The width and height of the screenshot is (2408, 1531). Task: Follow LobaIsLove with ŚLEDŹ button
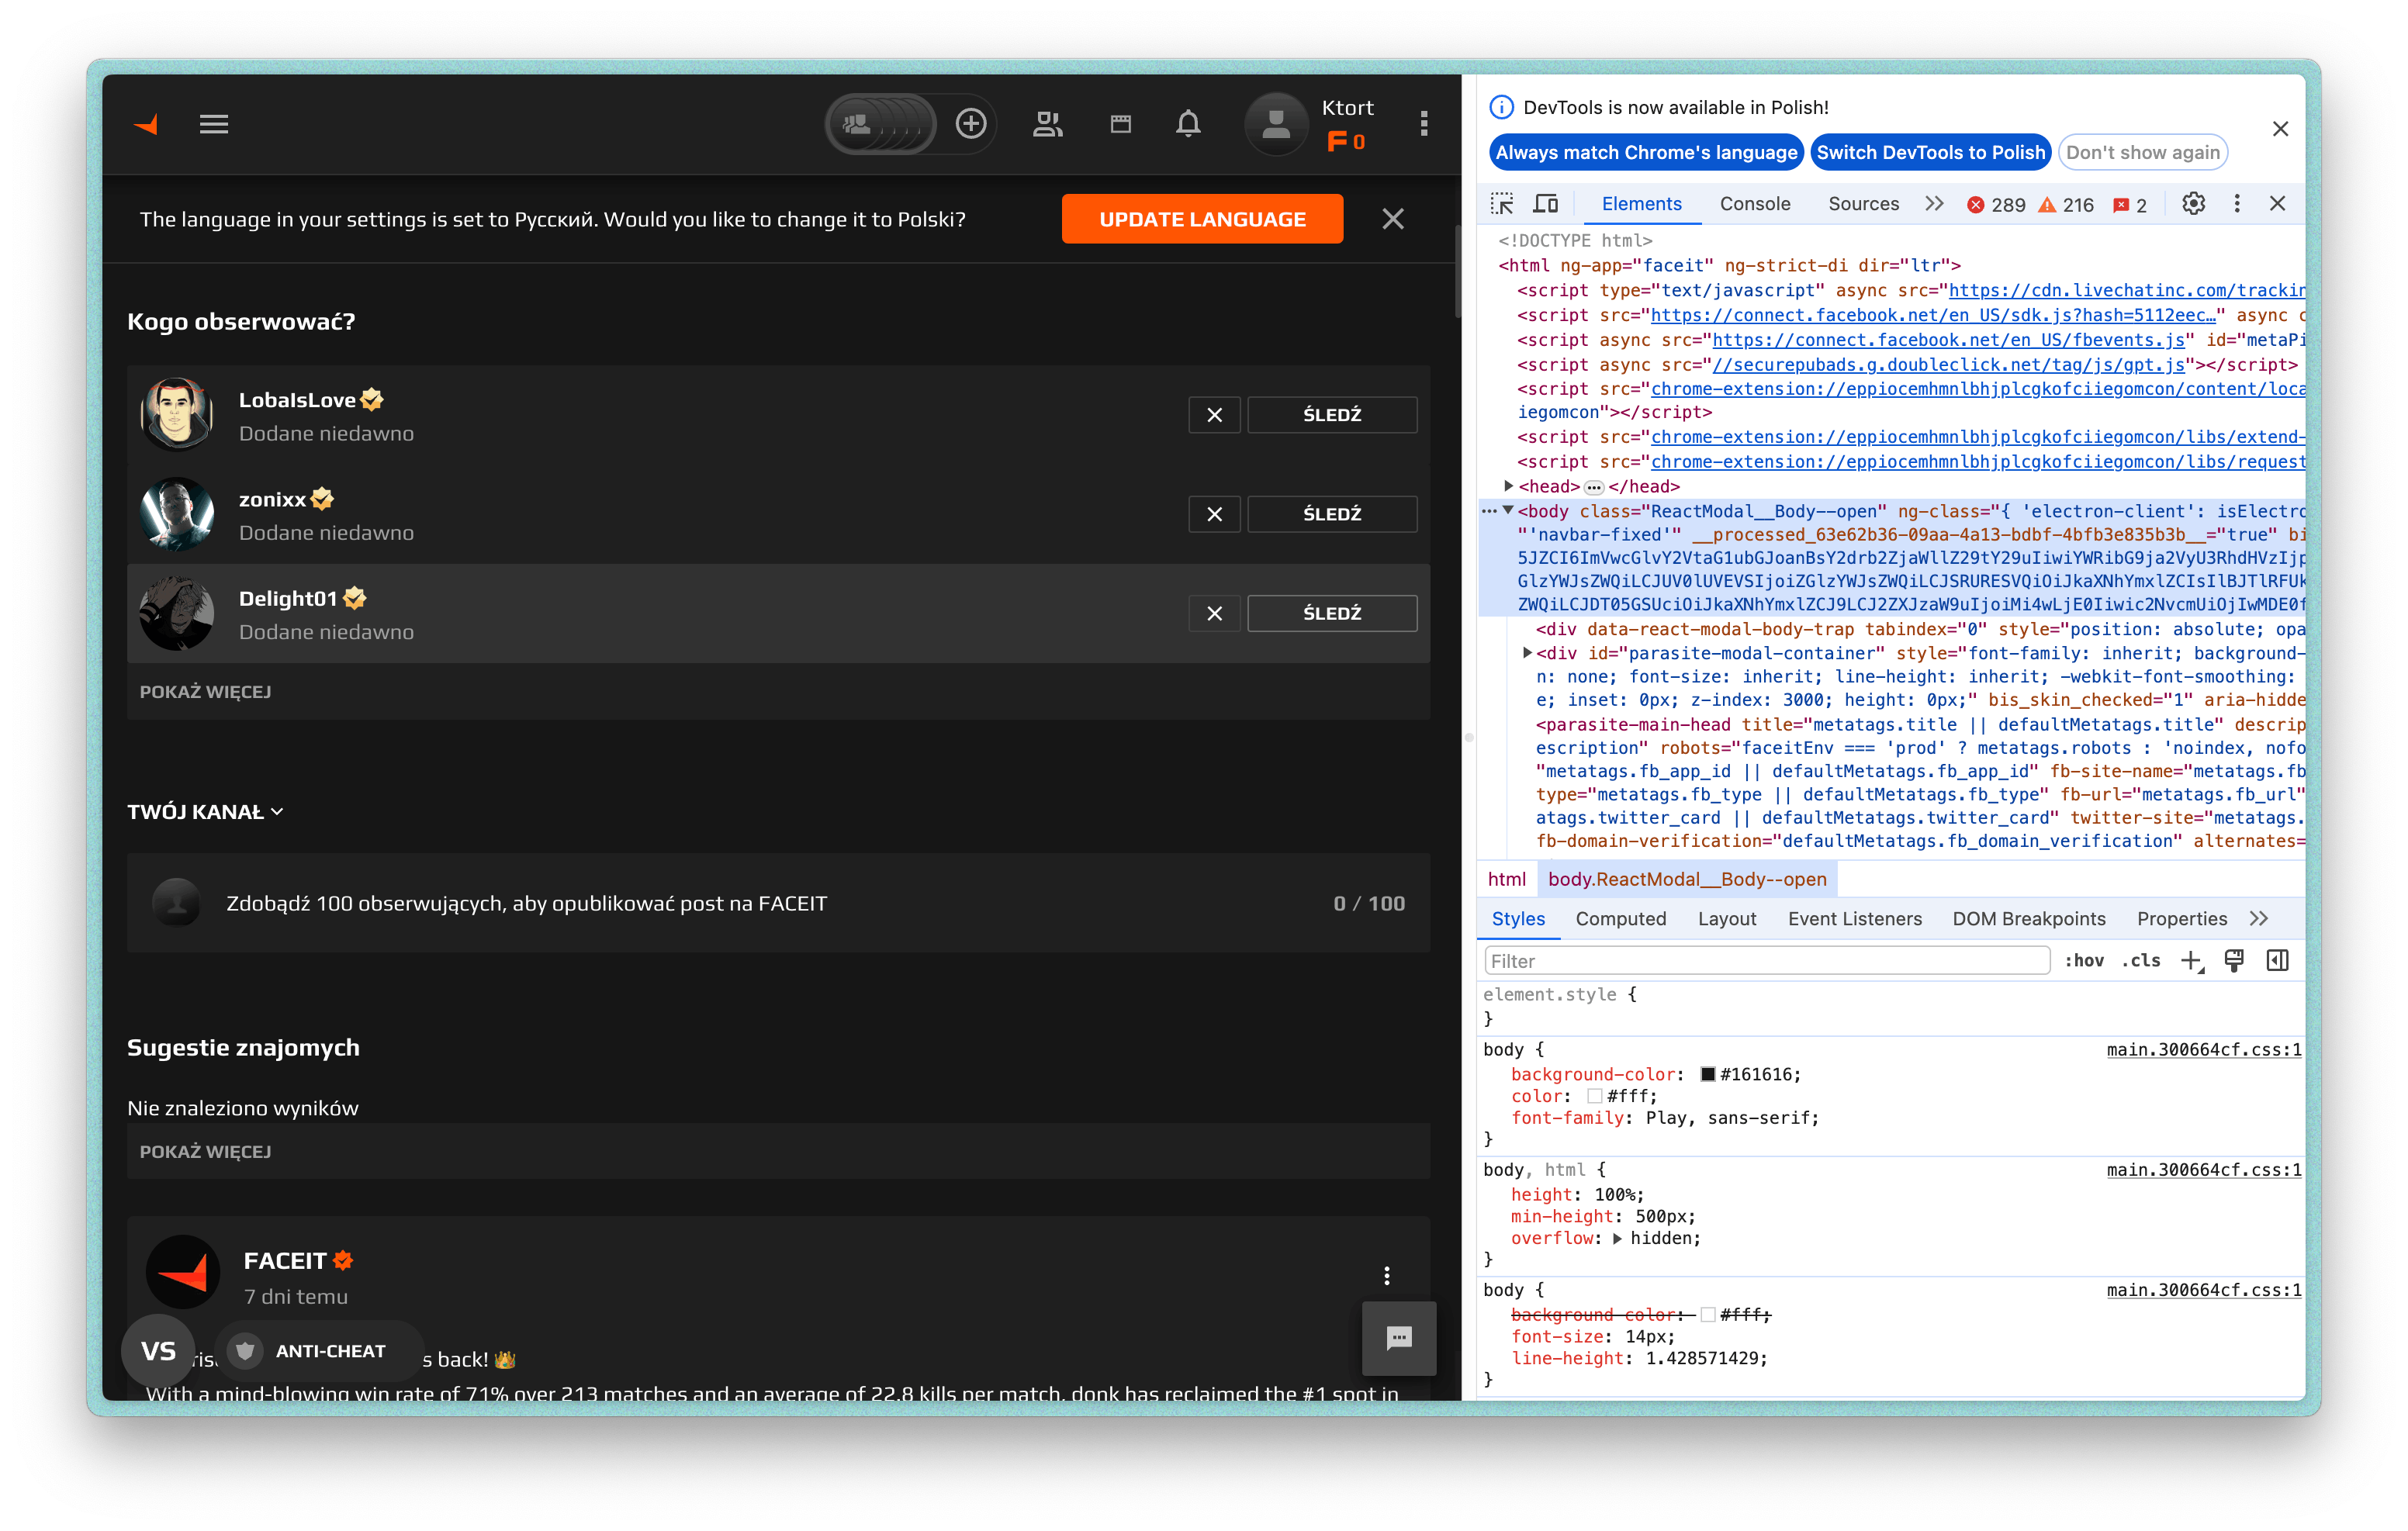(1332, 415)
